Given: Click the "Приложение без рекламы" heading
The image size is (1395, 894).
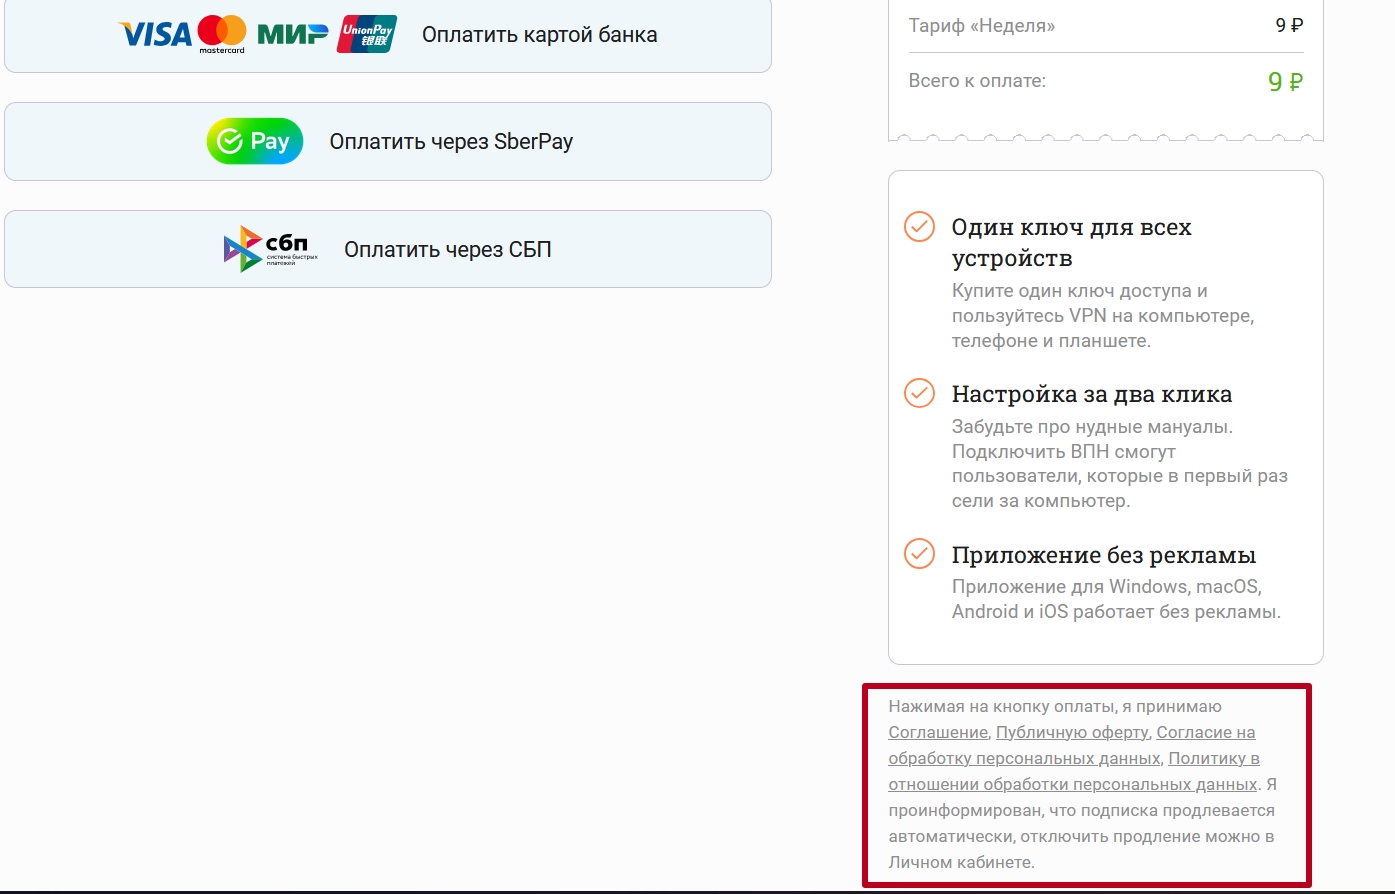Looking at the screenshot, I should coord(1103,555).
